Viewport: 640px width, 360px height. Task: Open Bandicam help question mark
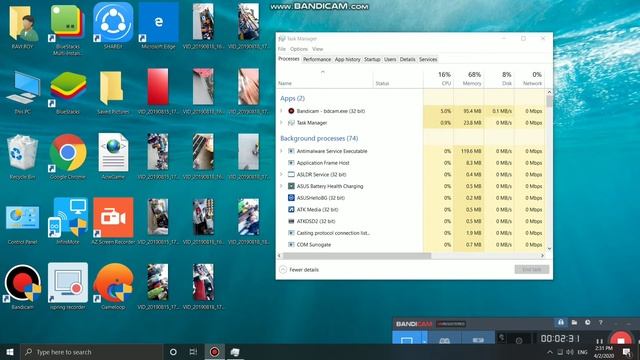[600, 322]
